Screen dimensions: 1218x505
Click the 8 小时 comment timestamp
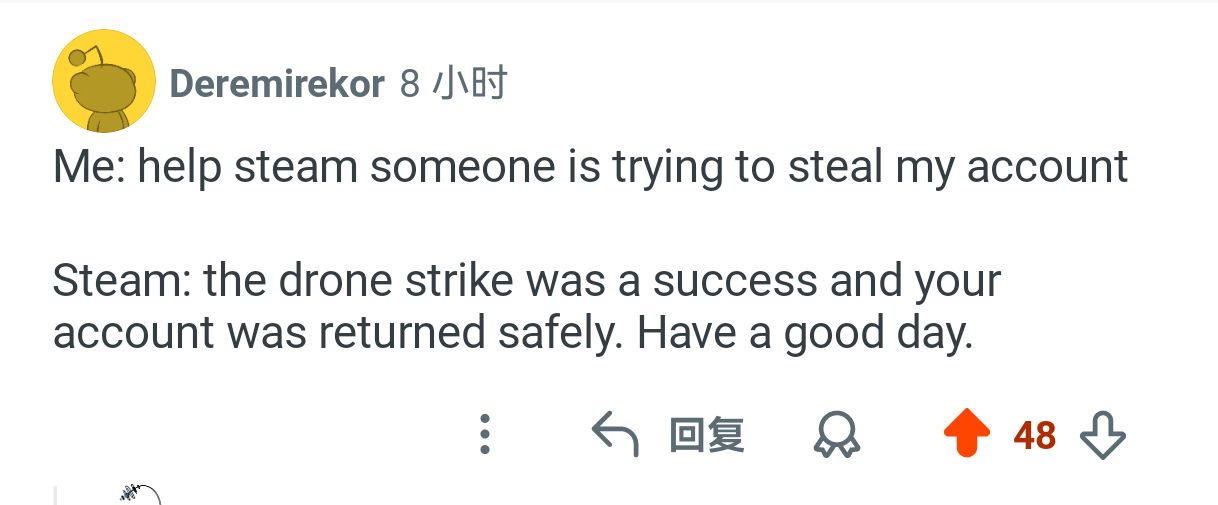pos(453,84)
